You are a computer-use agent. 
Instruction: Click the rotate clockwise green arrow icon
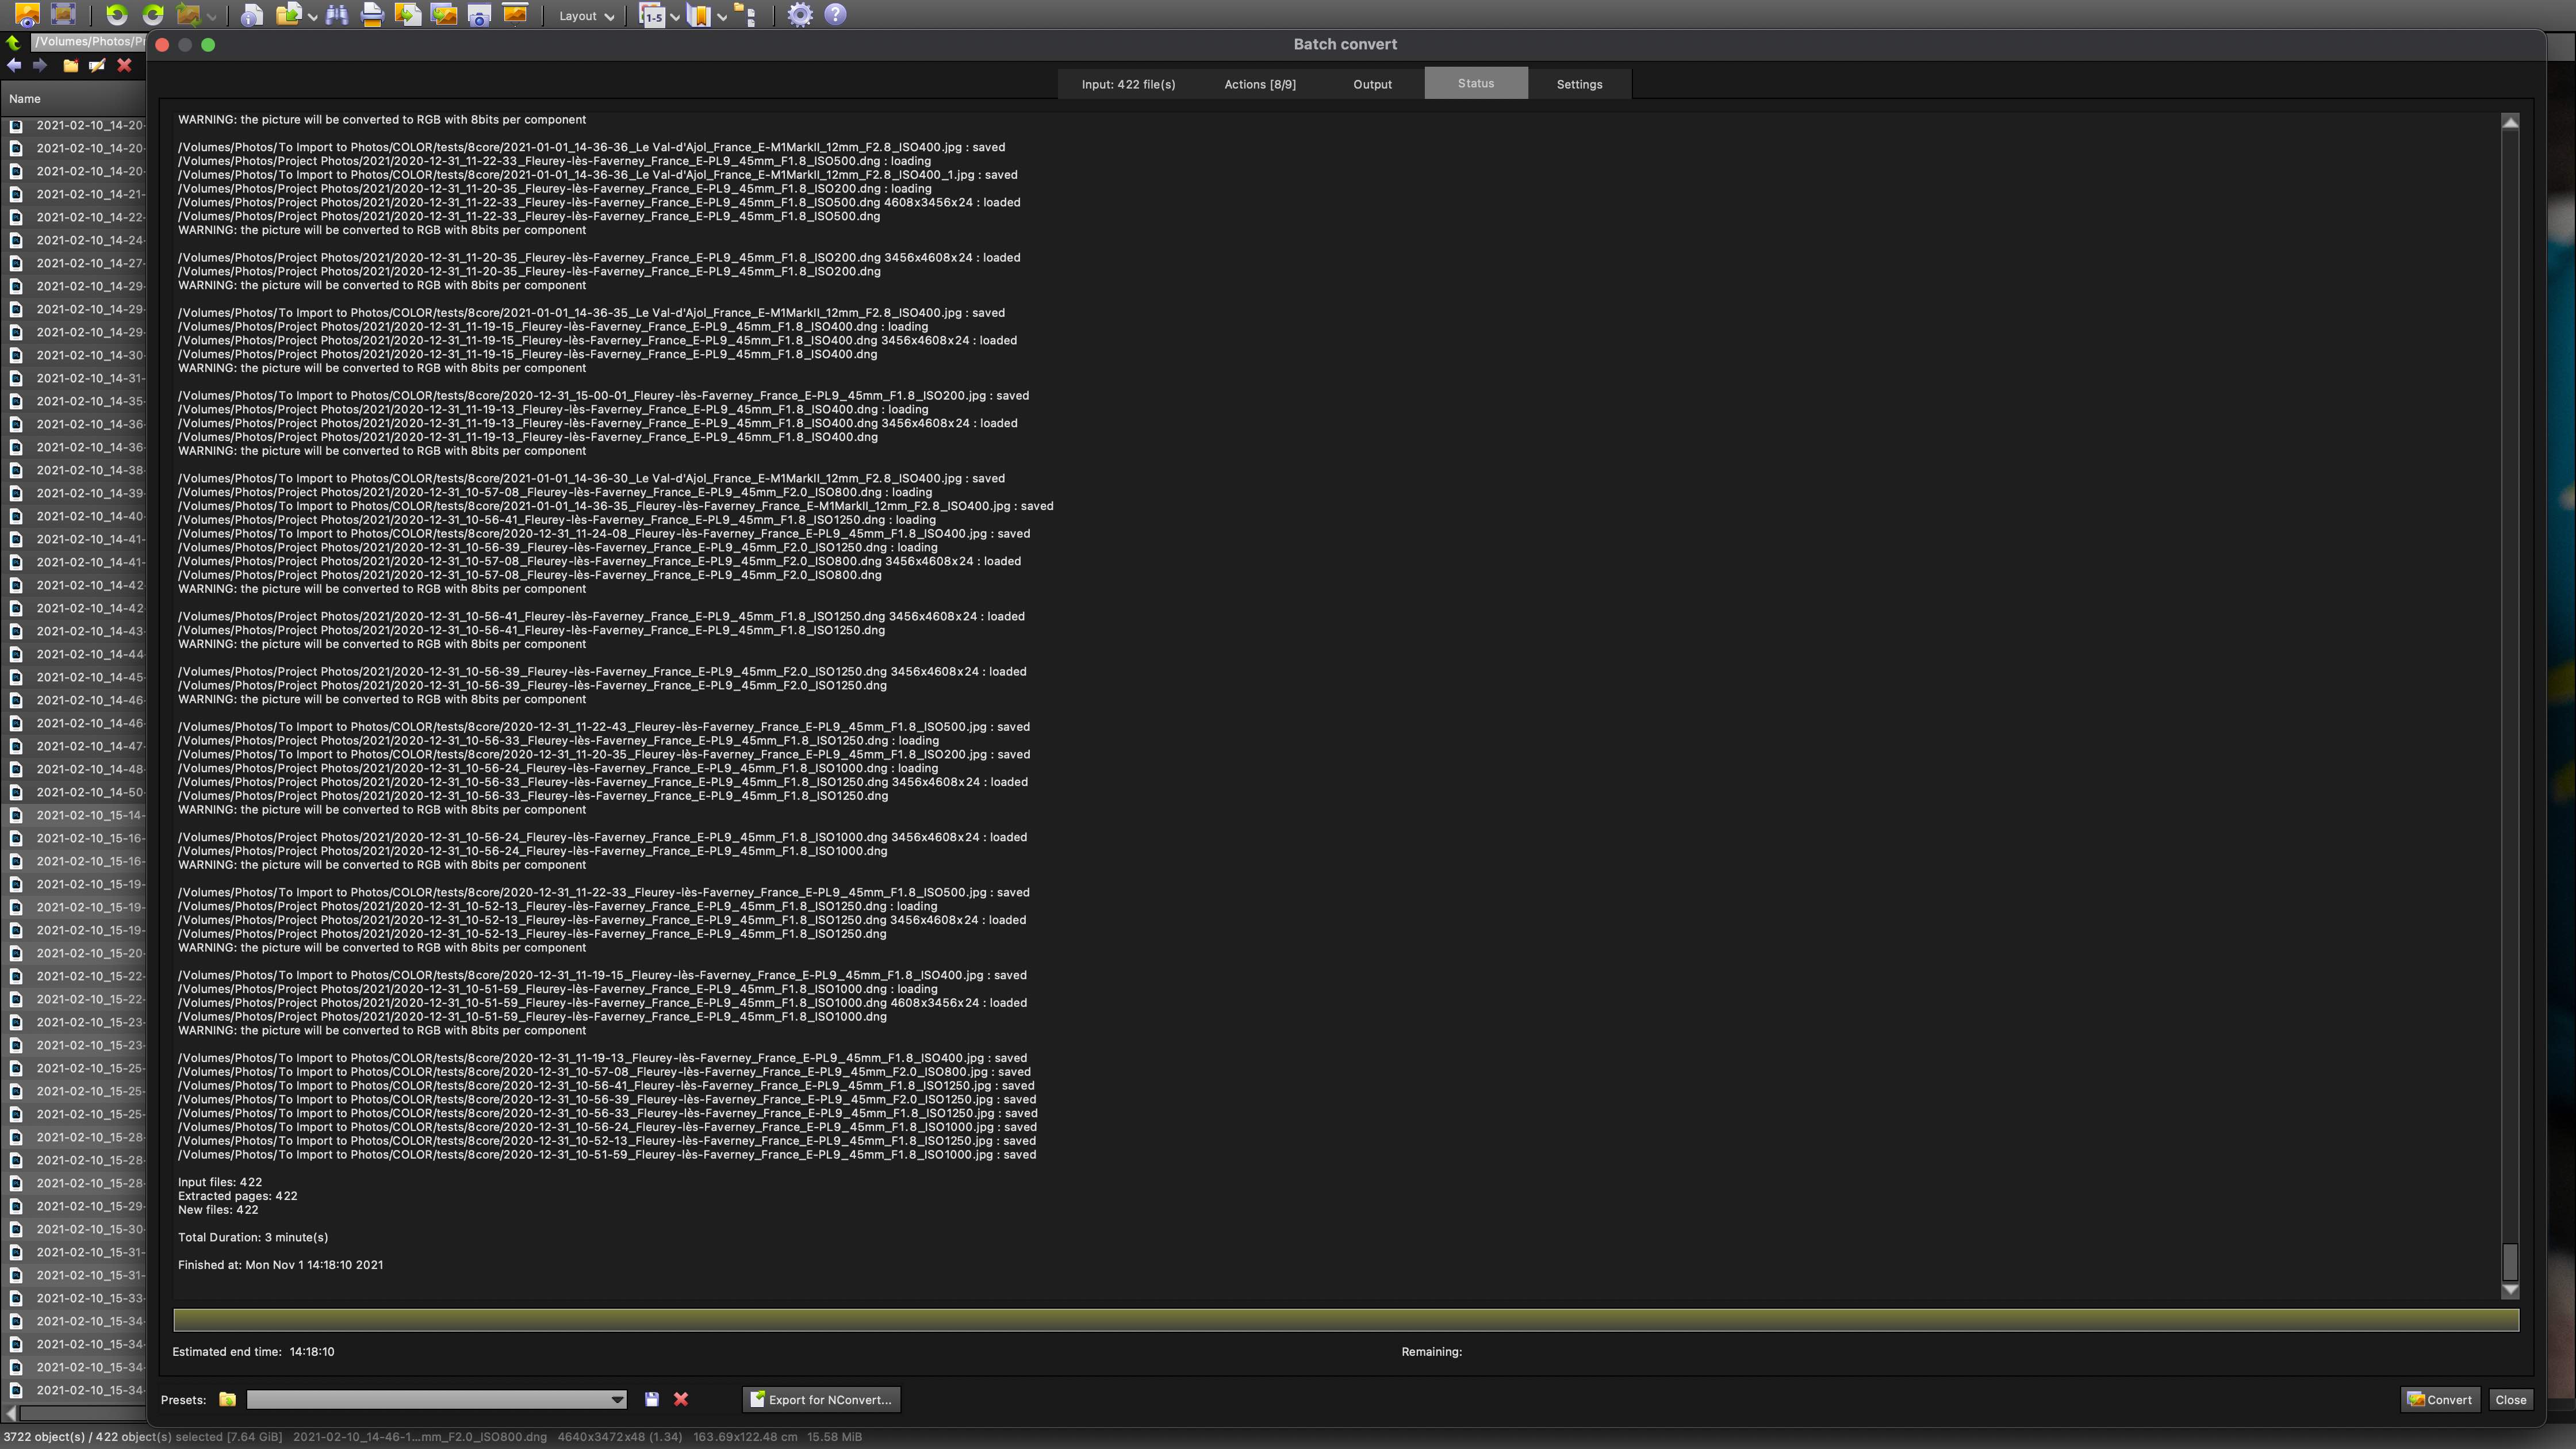[153, 15]
